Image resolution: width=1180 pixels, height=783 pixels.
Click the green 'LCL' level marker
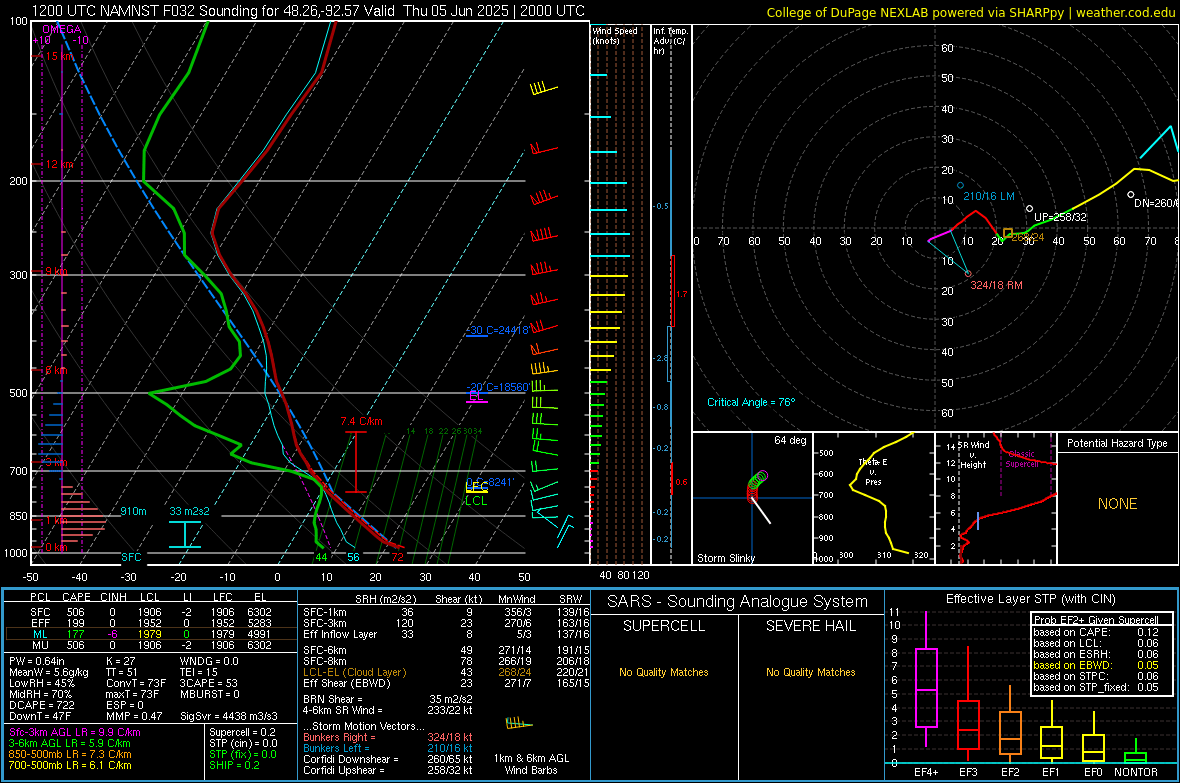coord(476,501)
